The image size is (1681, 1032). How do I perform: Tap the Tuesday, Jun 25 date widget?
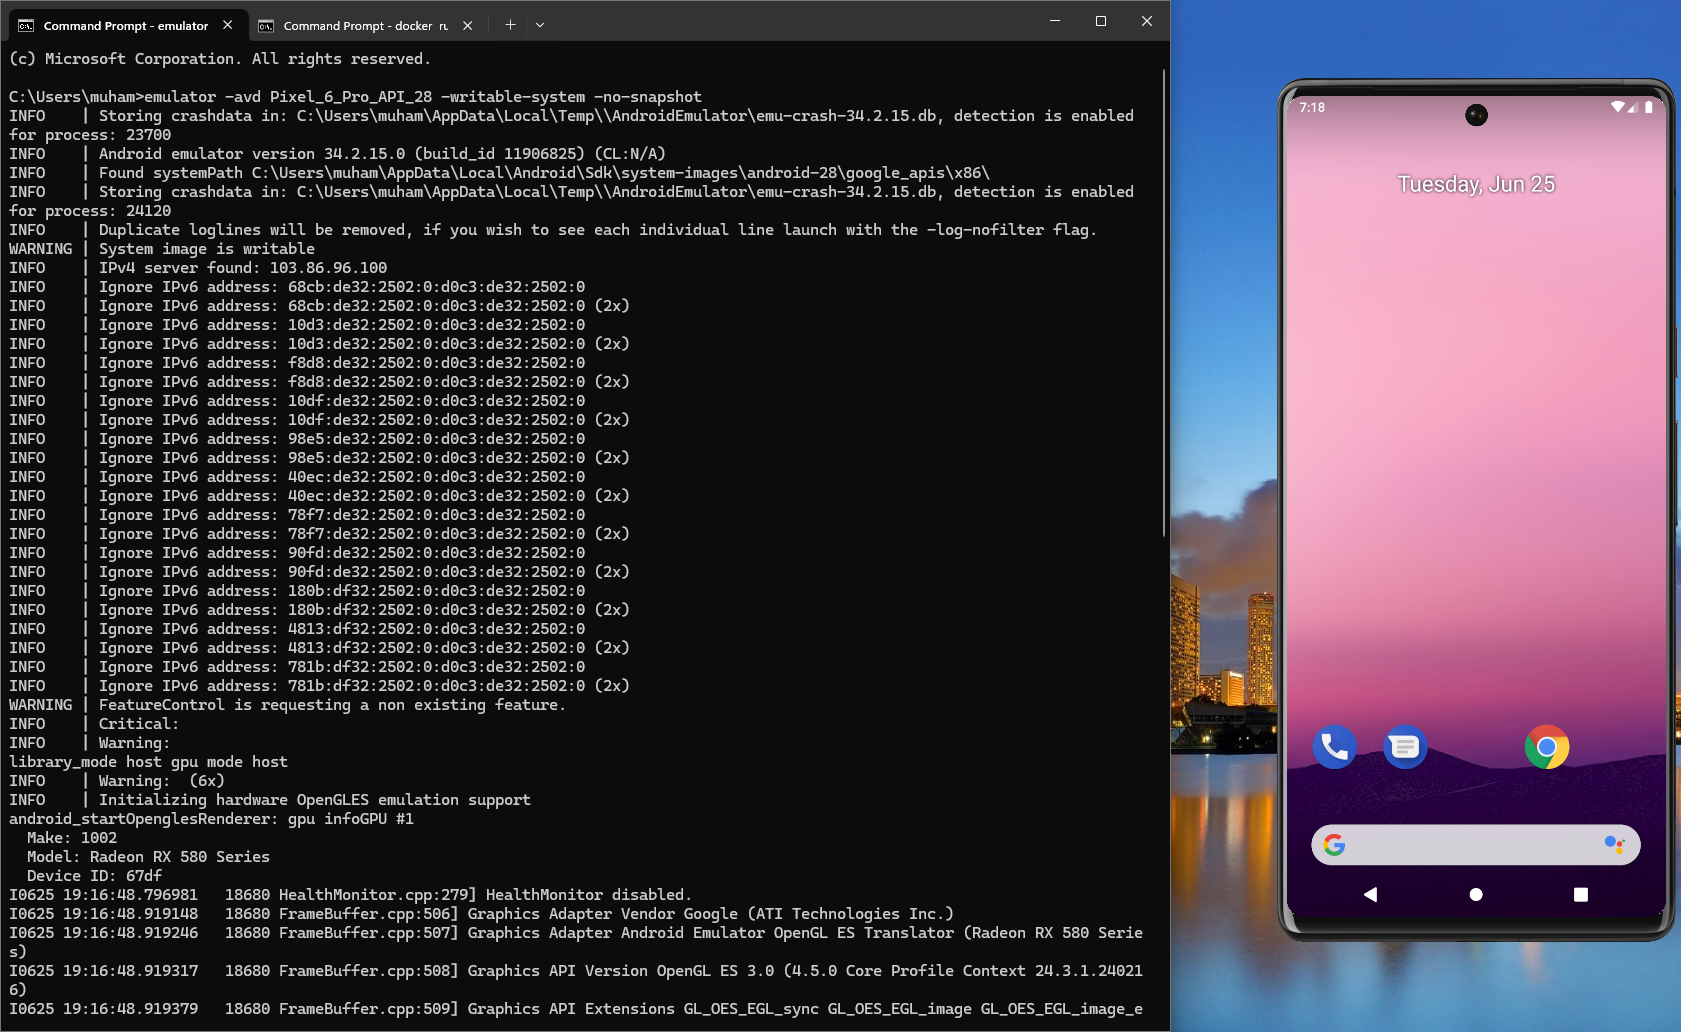tap(1476, 184)
